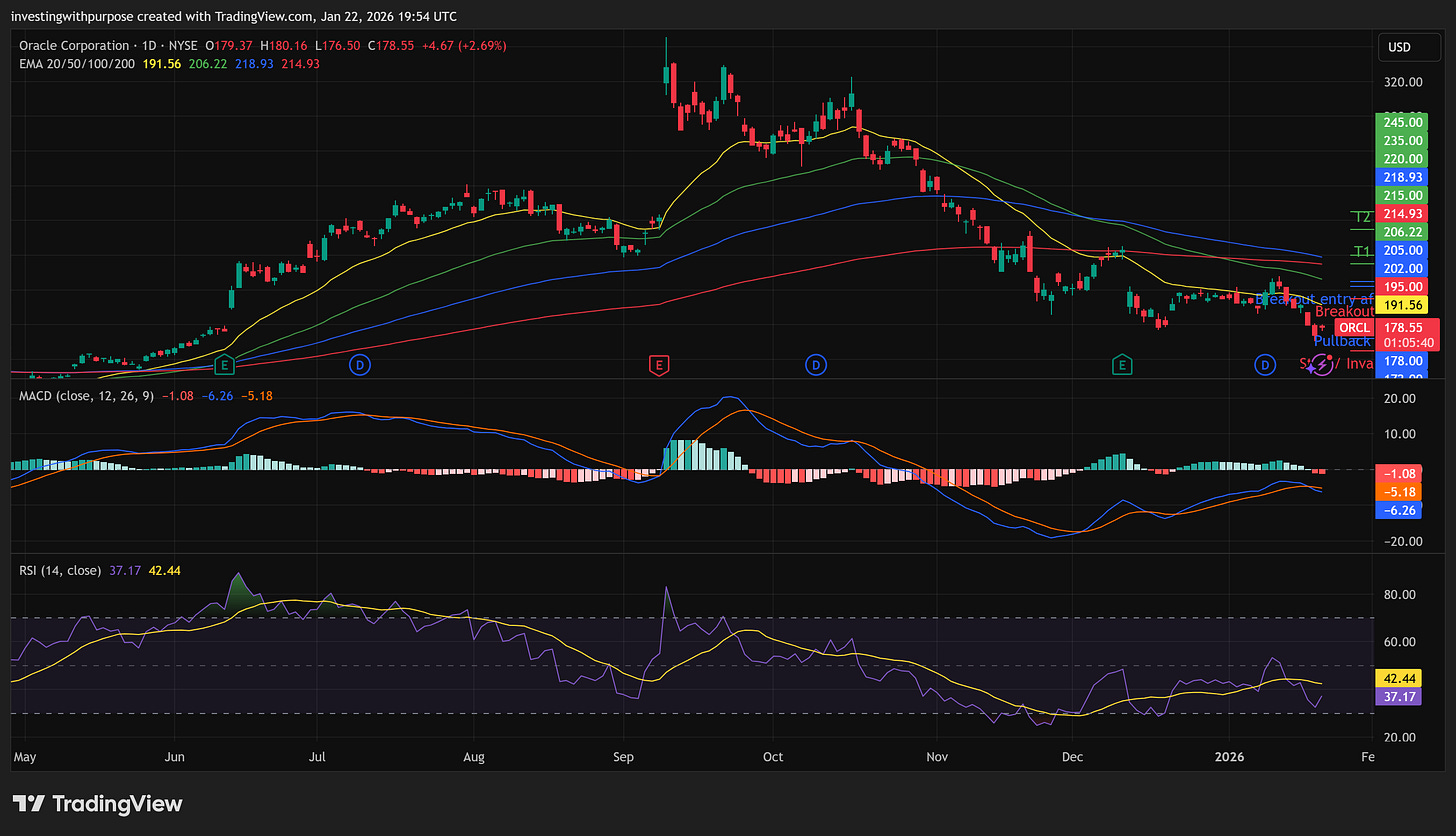The width and height of the screenshot is (1456, 836).
Task: Open the green earnings marker in June
Action: tap(225, 366)
